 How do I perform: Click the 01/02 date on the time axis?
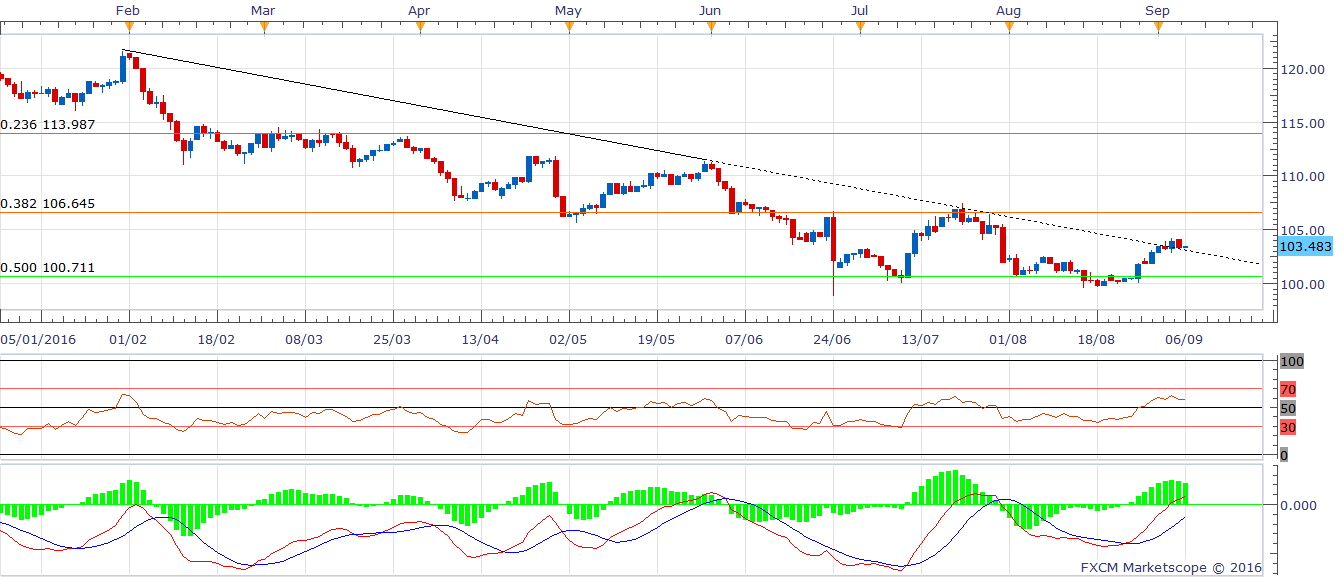pos(129,340)
